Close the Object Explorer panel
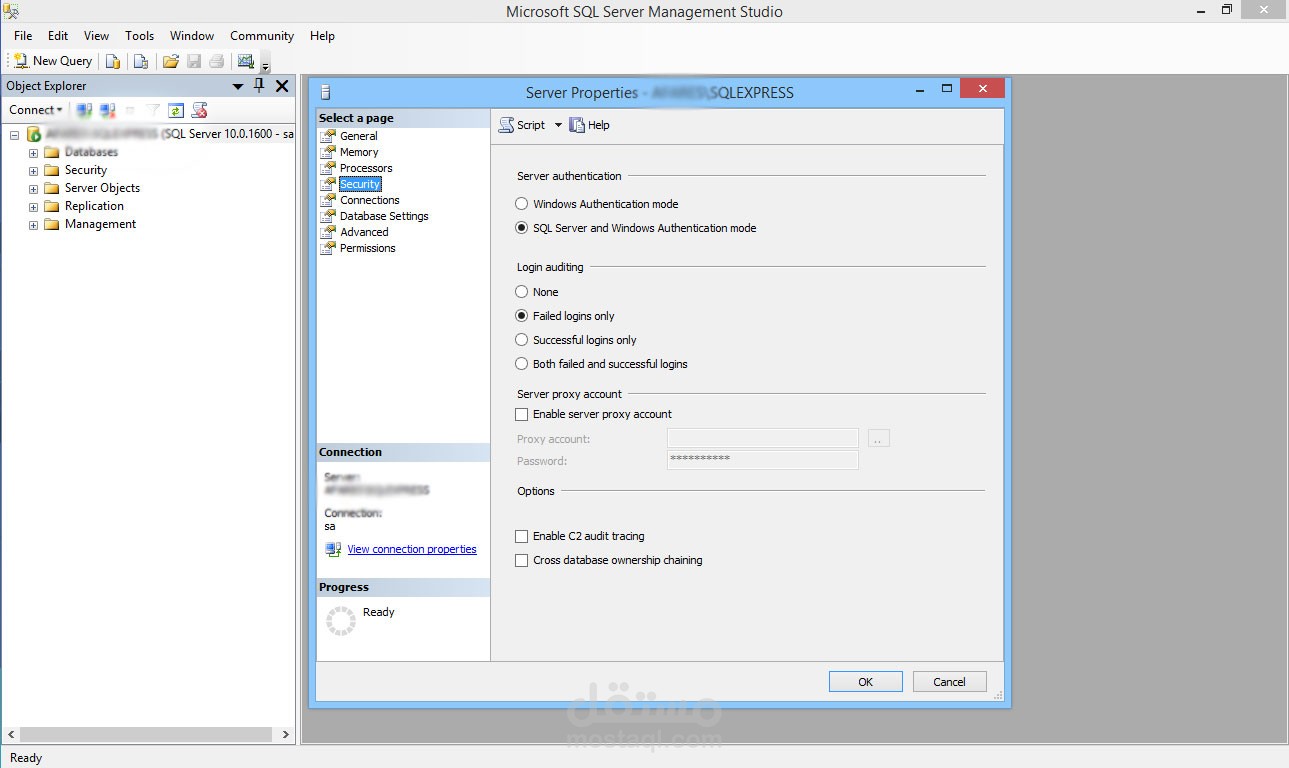1289x768 pixels. tap(282, 86)
